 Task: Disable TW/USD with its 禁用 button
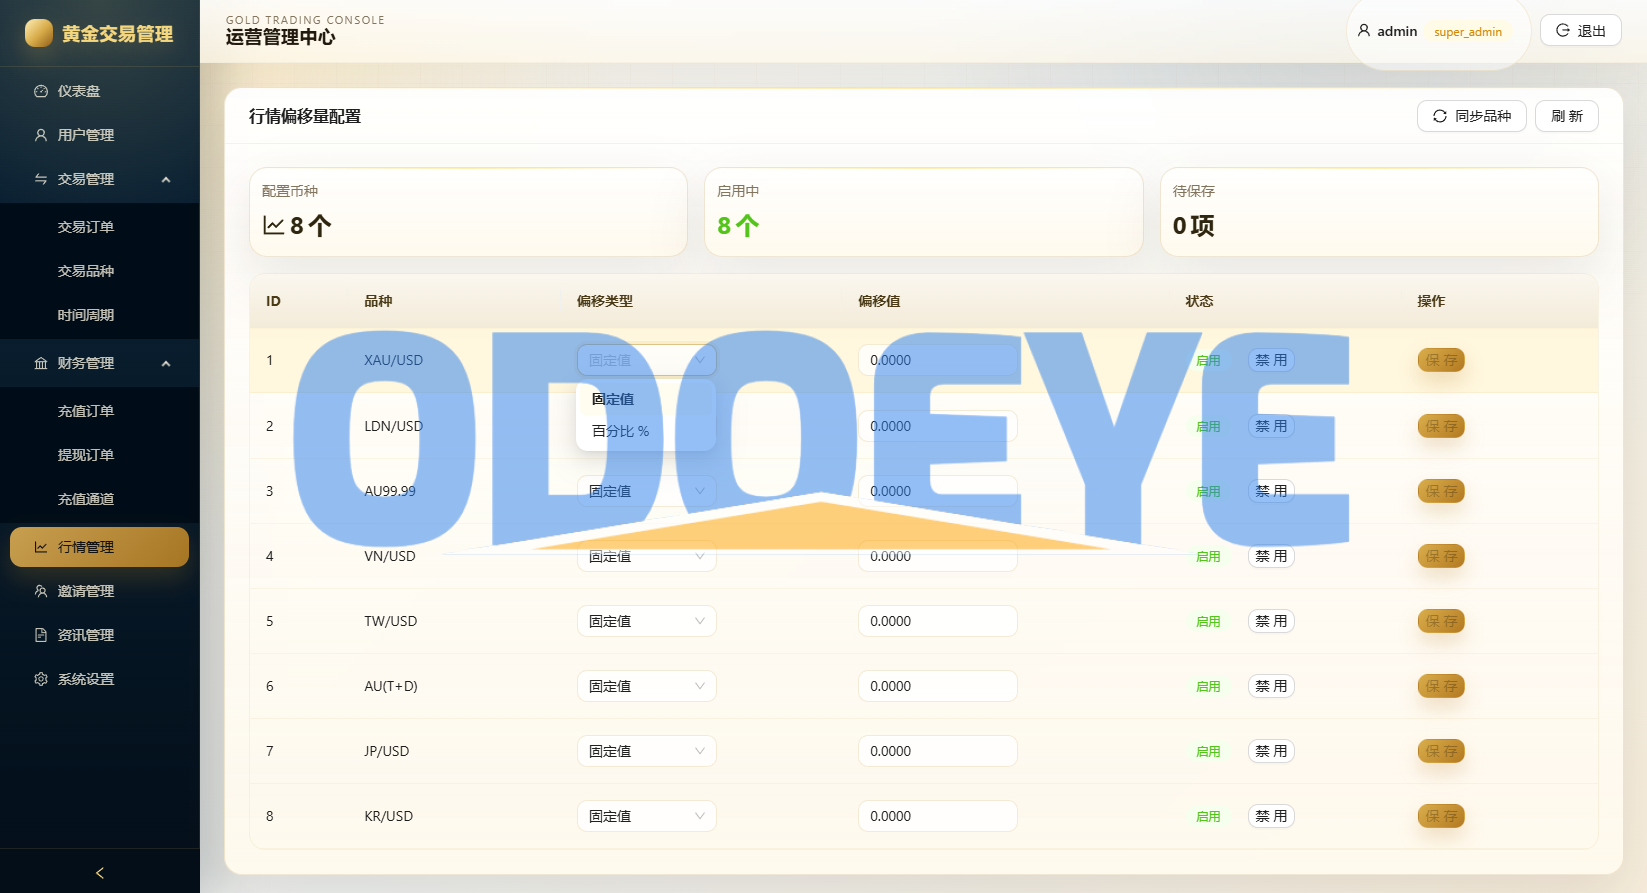[x=1271, y=621]
